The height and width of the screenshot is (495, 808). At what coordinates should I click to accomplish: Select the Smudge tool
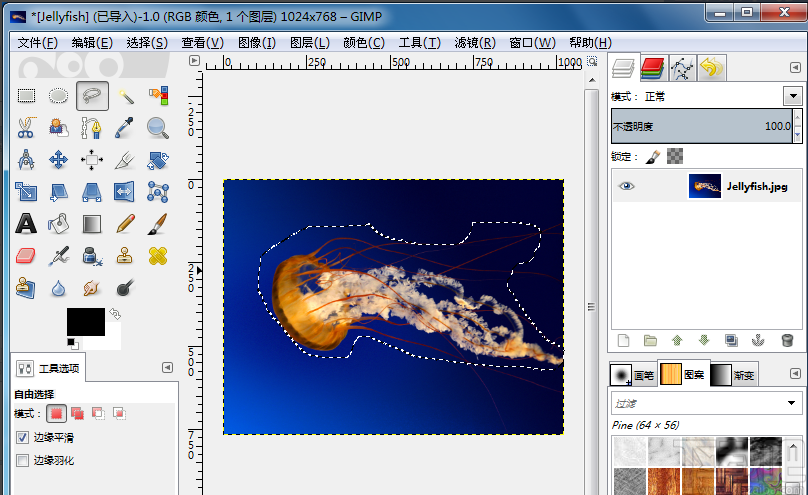[x=91, y=287]
